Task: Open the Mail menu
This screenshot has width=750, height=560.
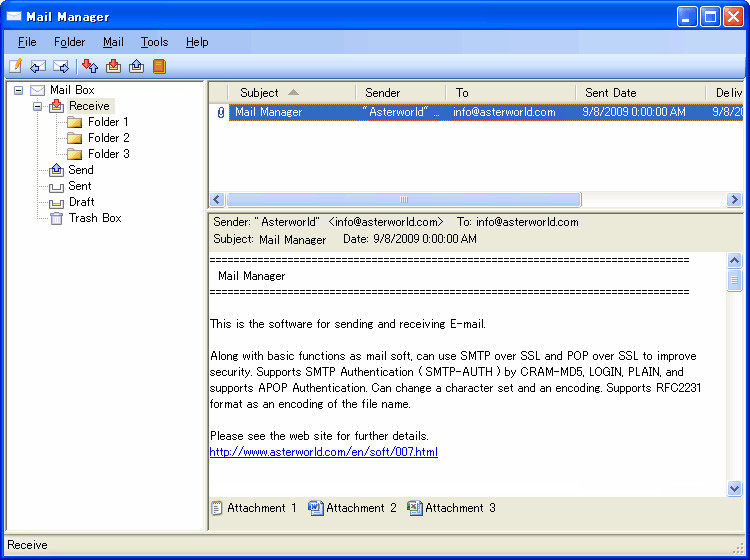Action: point(113,42)
